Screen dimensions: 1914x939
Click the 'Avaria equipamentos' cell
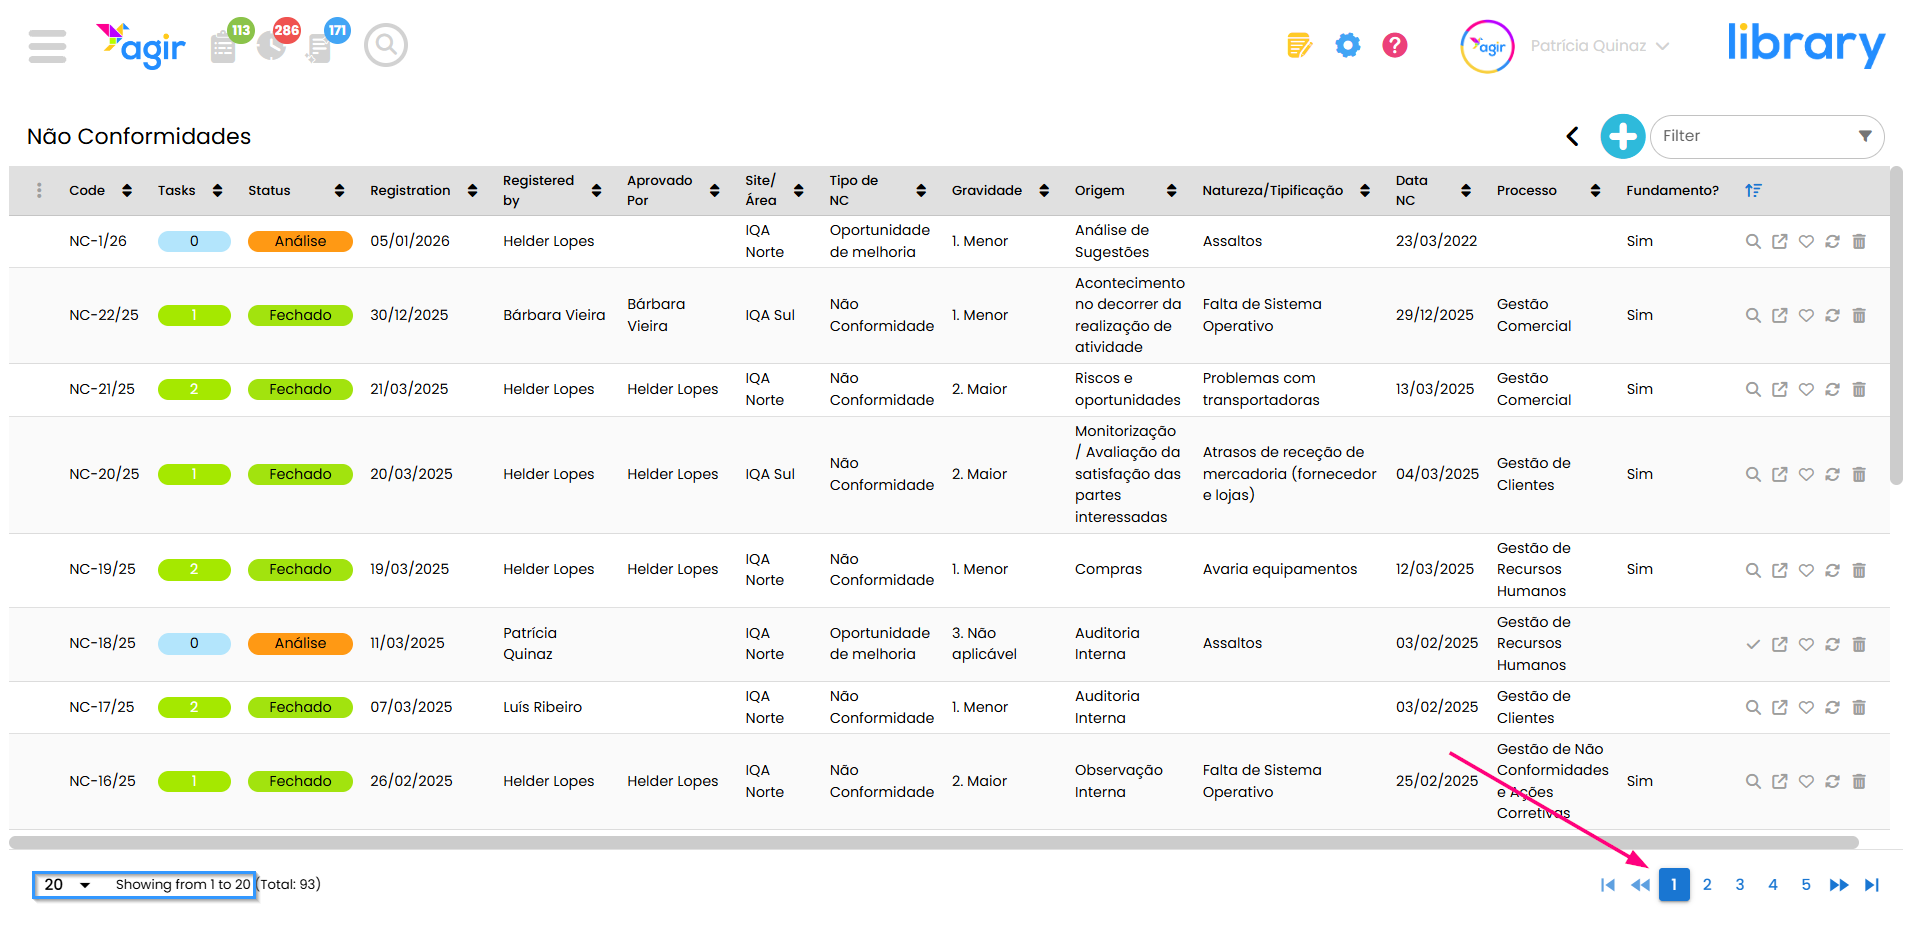pyautogui.click(x=1280, y=569)
